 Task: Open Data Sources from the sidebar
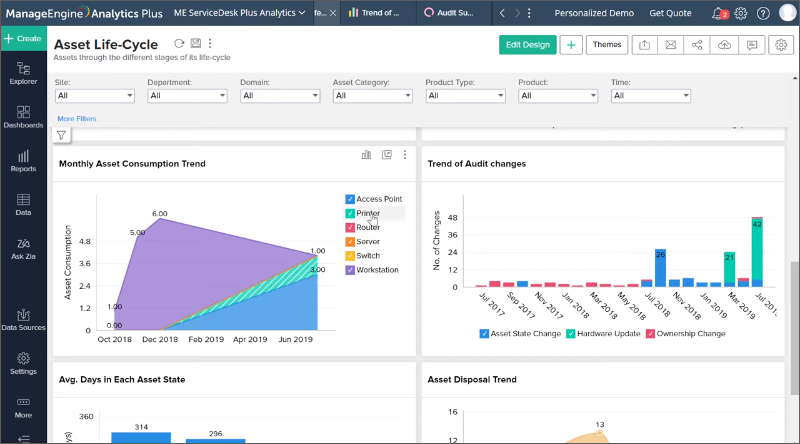[x=23, y=318]
